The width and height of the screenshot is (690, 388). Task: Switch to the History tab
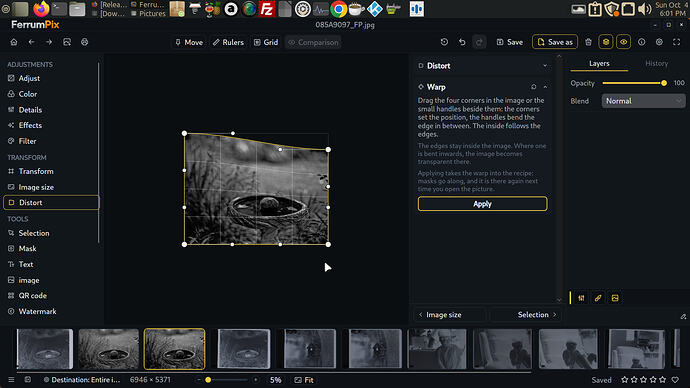[x=657, y=64]
